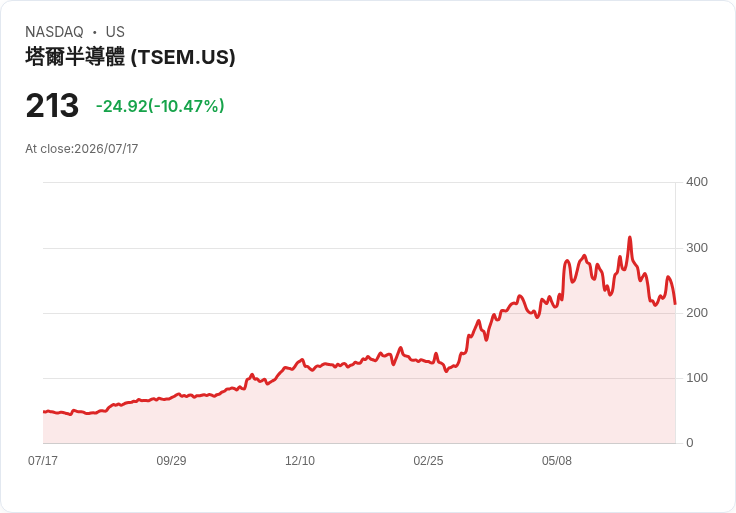
Task: Click the 200 y-axis value label
Action: pos(697,313)
